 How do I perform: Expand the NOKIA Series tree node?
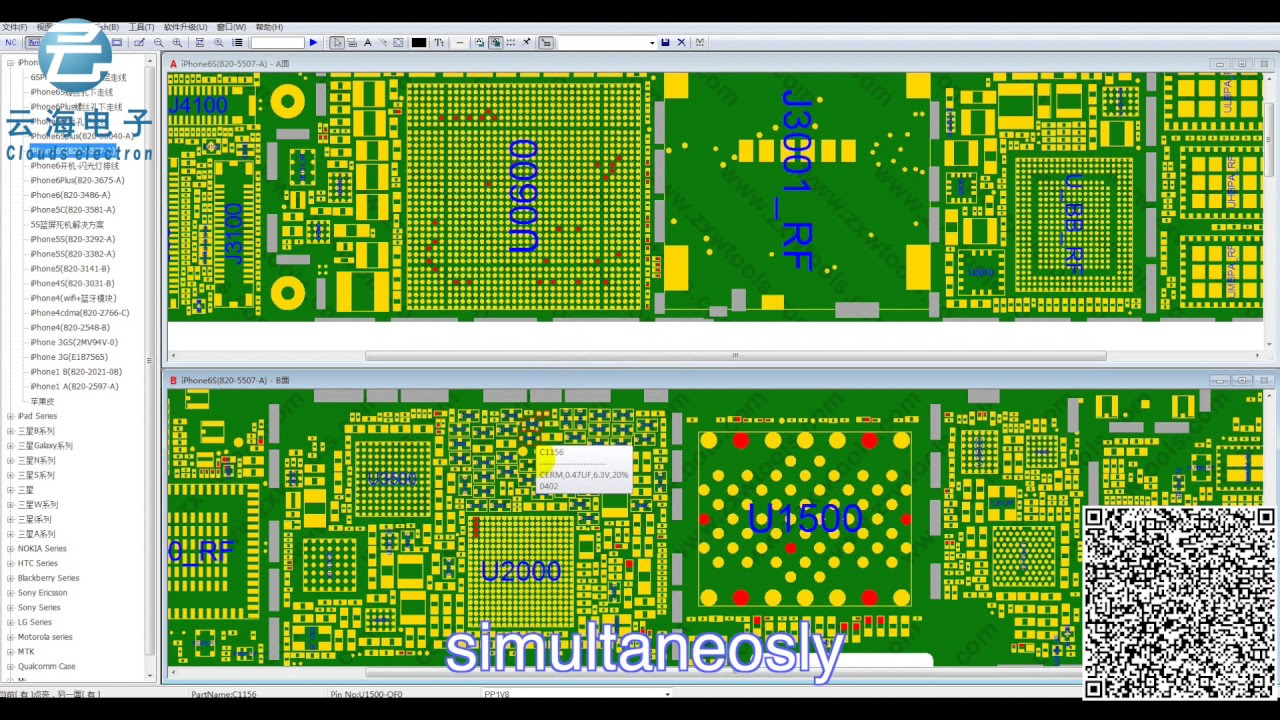[10, 549]
